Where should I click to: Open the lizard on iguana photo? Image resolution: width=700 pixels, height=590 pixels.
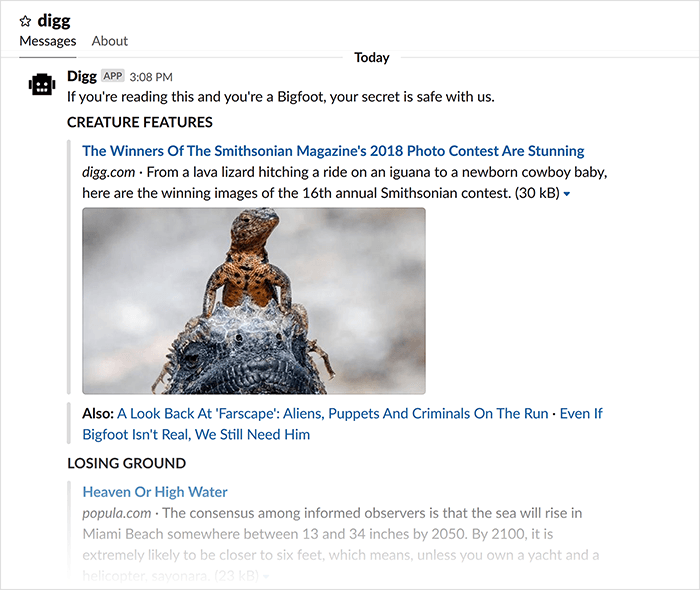(254, 300)
